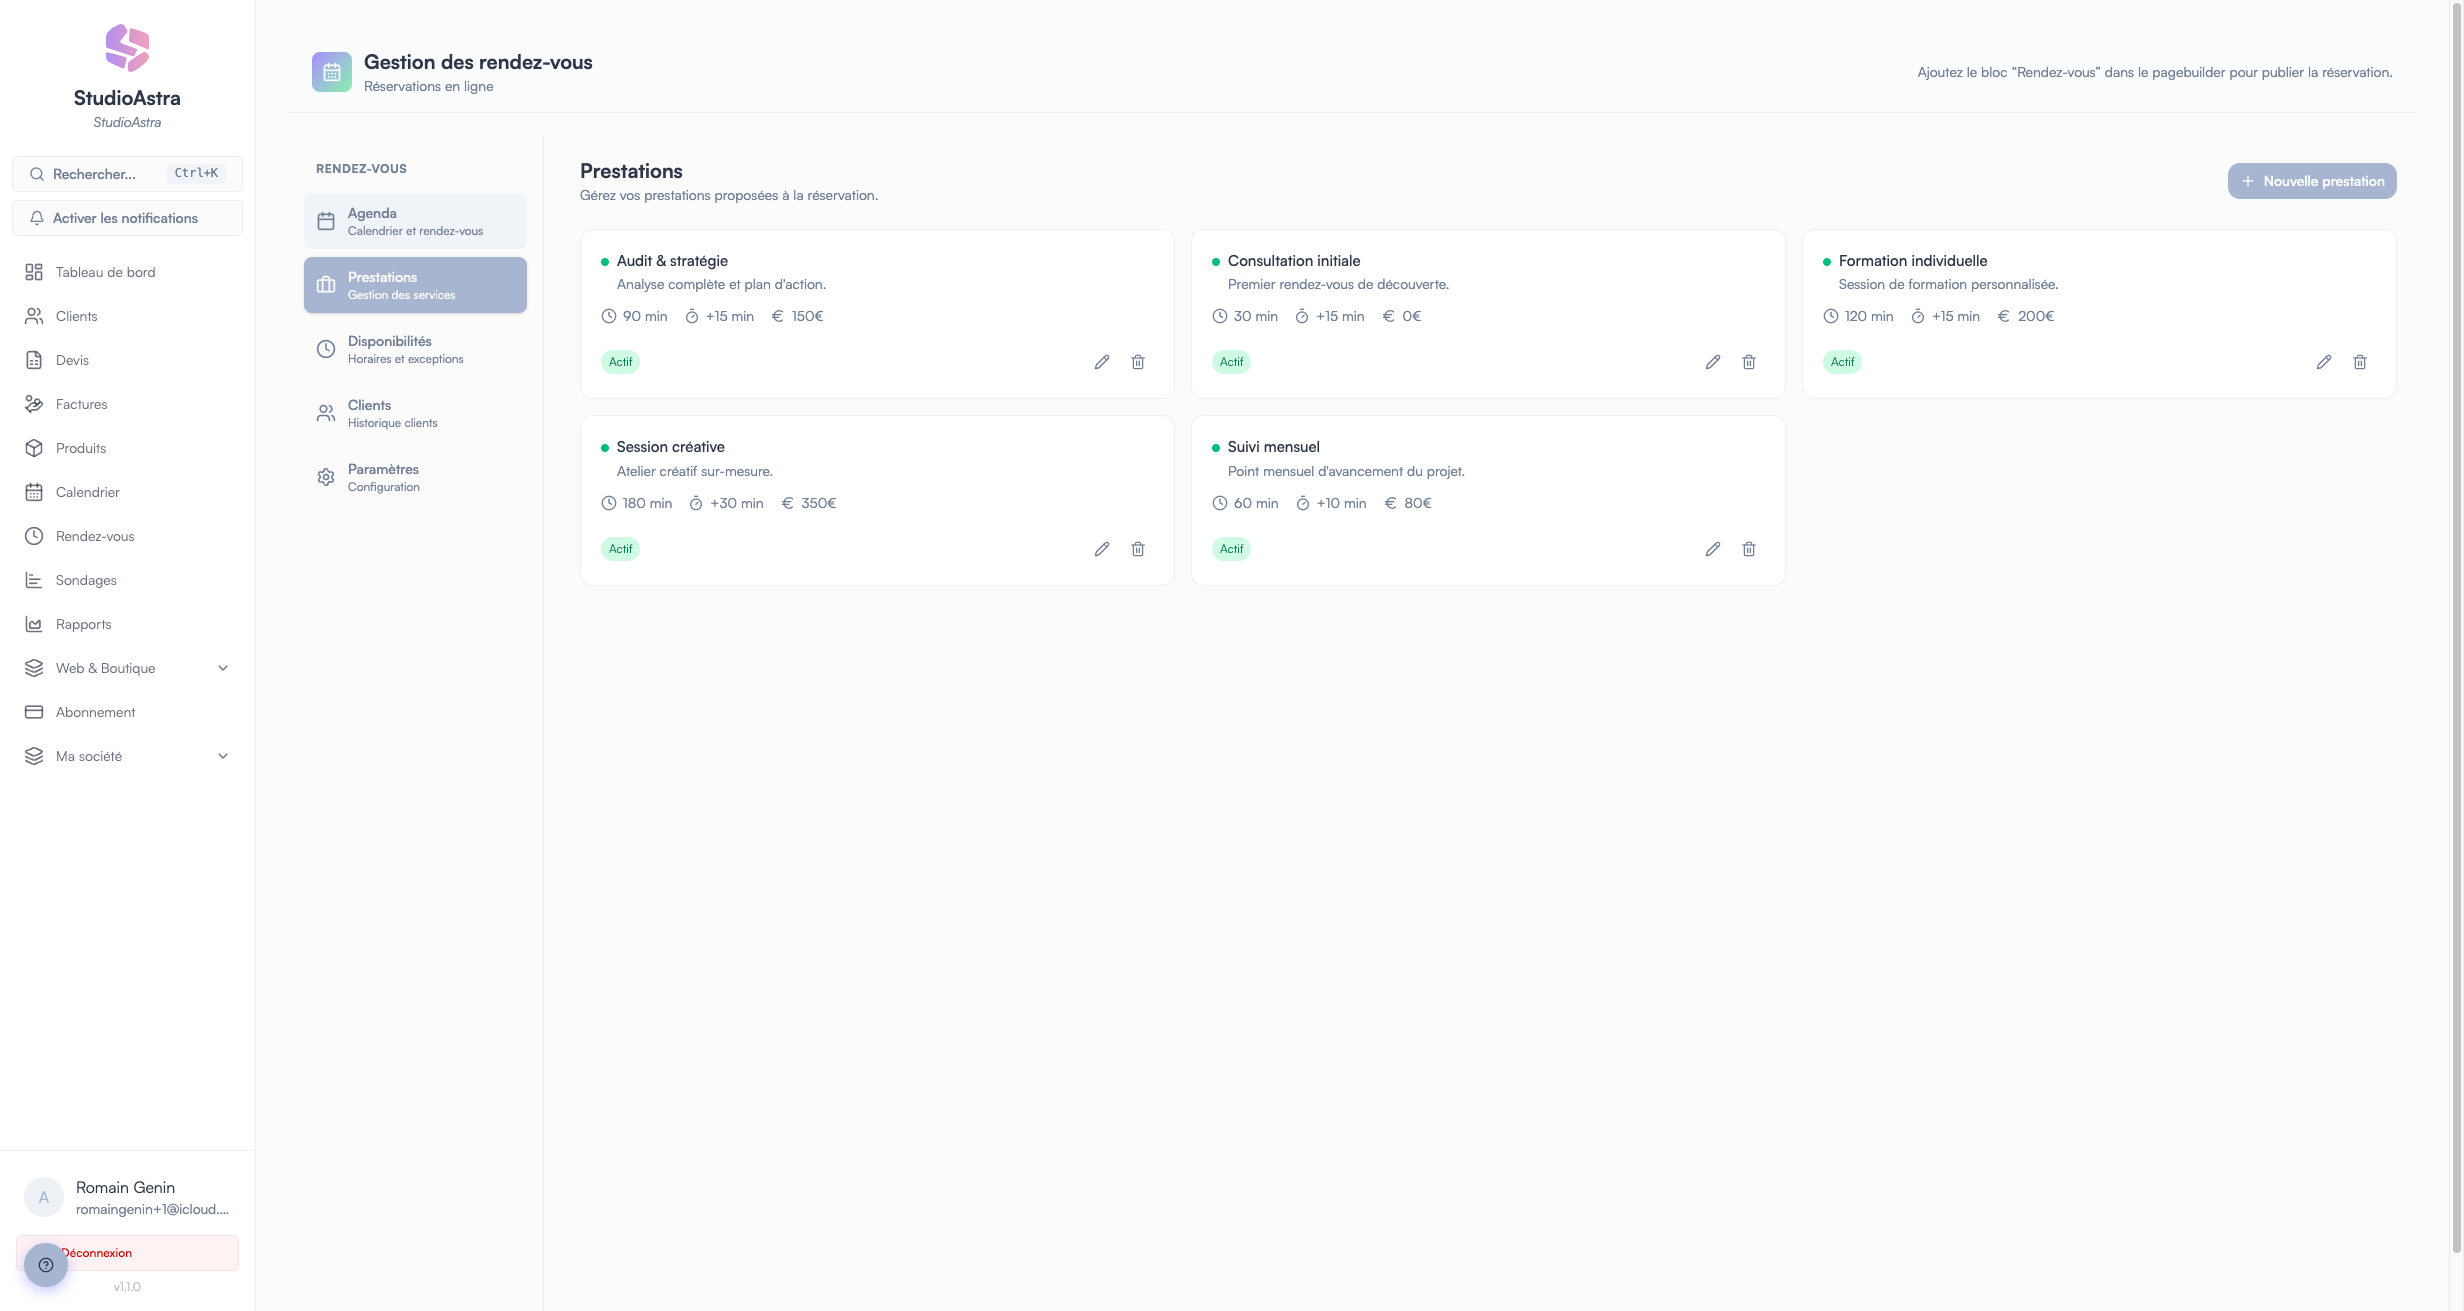Open the Agenda tab
Viewport: 2464px width, 1311px height.
pos(415,221)
